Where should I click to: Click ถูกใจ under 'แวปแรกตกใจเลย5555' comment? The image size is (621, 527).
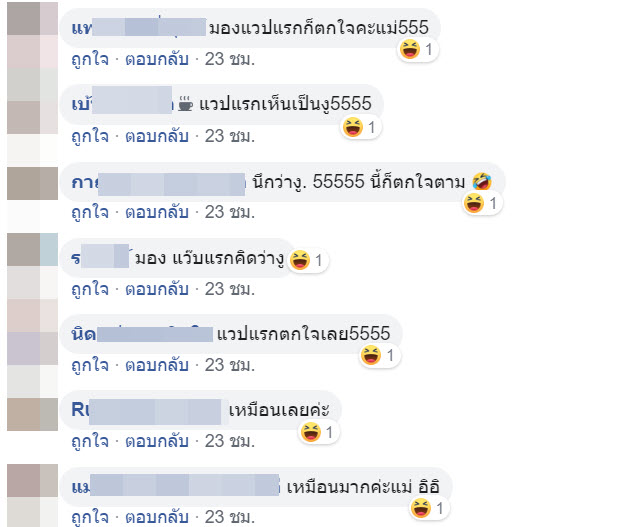click(90, 365)
